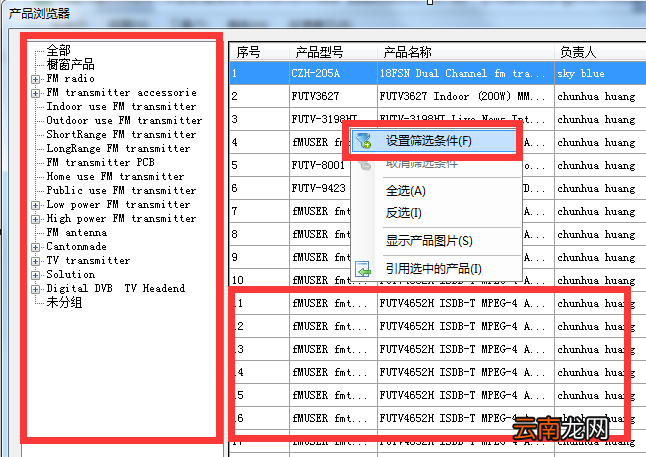Sort by the 产品型号 column header
646x457 pixels.
(333, 52)
